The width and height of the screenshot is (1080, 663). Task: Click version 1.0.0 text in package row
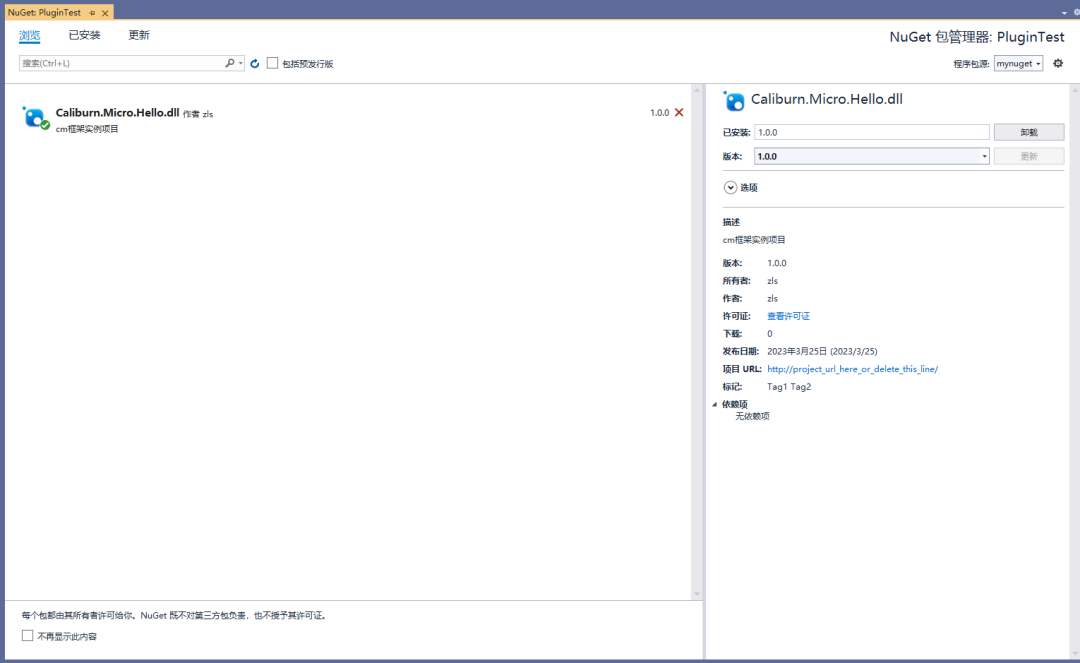[659, 112]
